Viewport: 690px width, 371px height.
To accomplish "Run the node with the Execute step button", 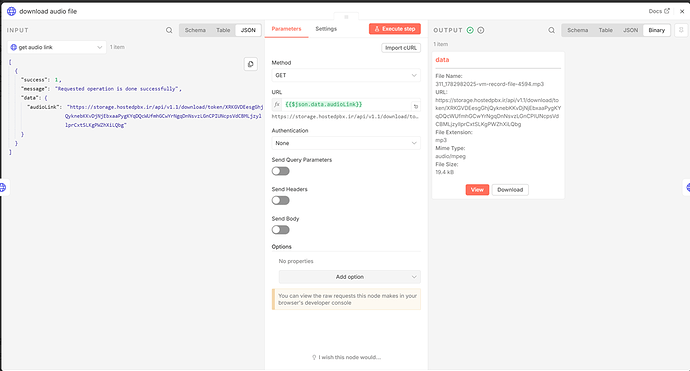I will [395, 29].
